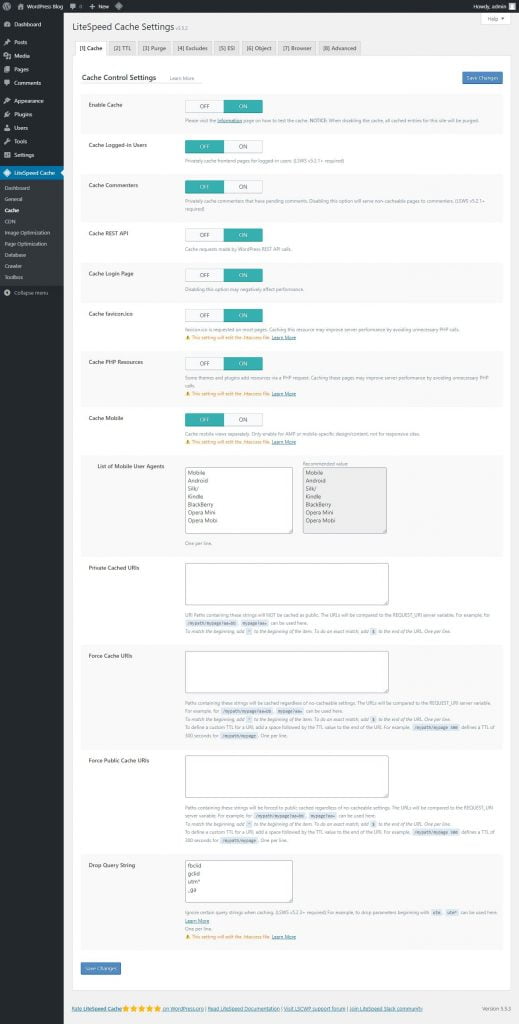Open the [8] Advanced tab
This screenshot has height=1024, width=519.
click(339, 48)
